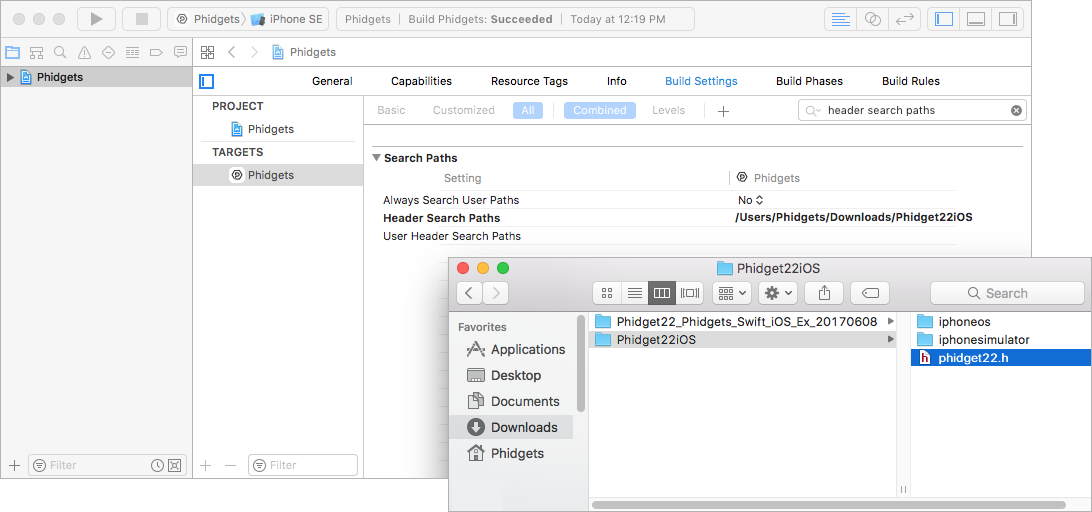Image resolution: width=1092 pixels, height=512 pixels.
Task: Open the Debug navigator
Action: pyautogui.click(x=132, y=52)
